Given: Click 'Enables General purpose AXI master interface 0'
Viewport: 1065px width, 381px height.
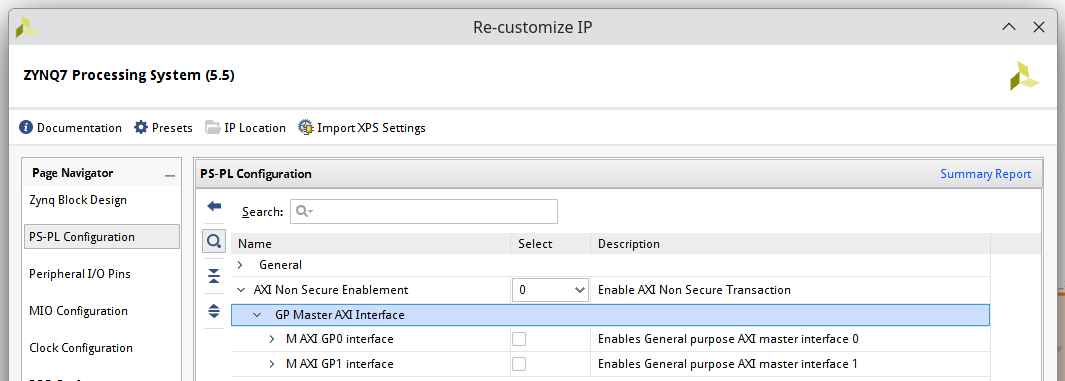Looking at the screenshot, I should [x=728, y=339].
